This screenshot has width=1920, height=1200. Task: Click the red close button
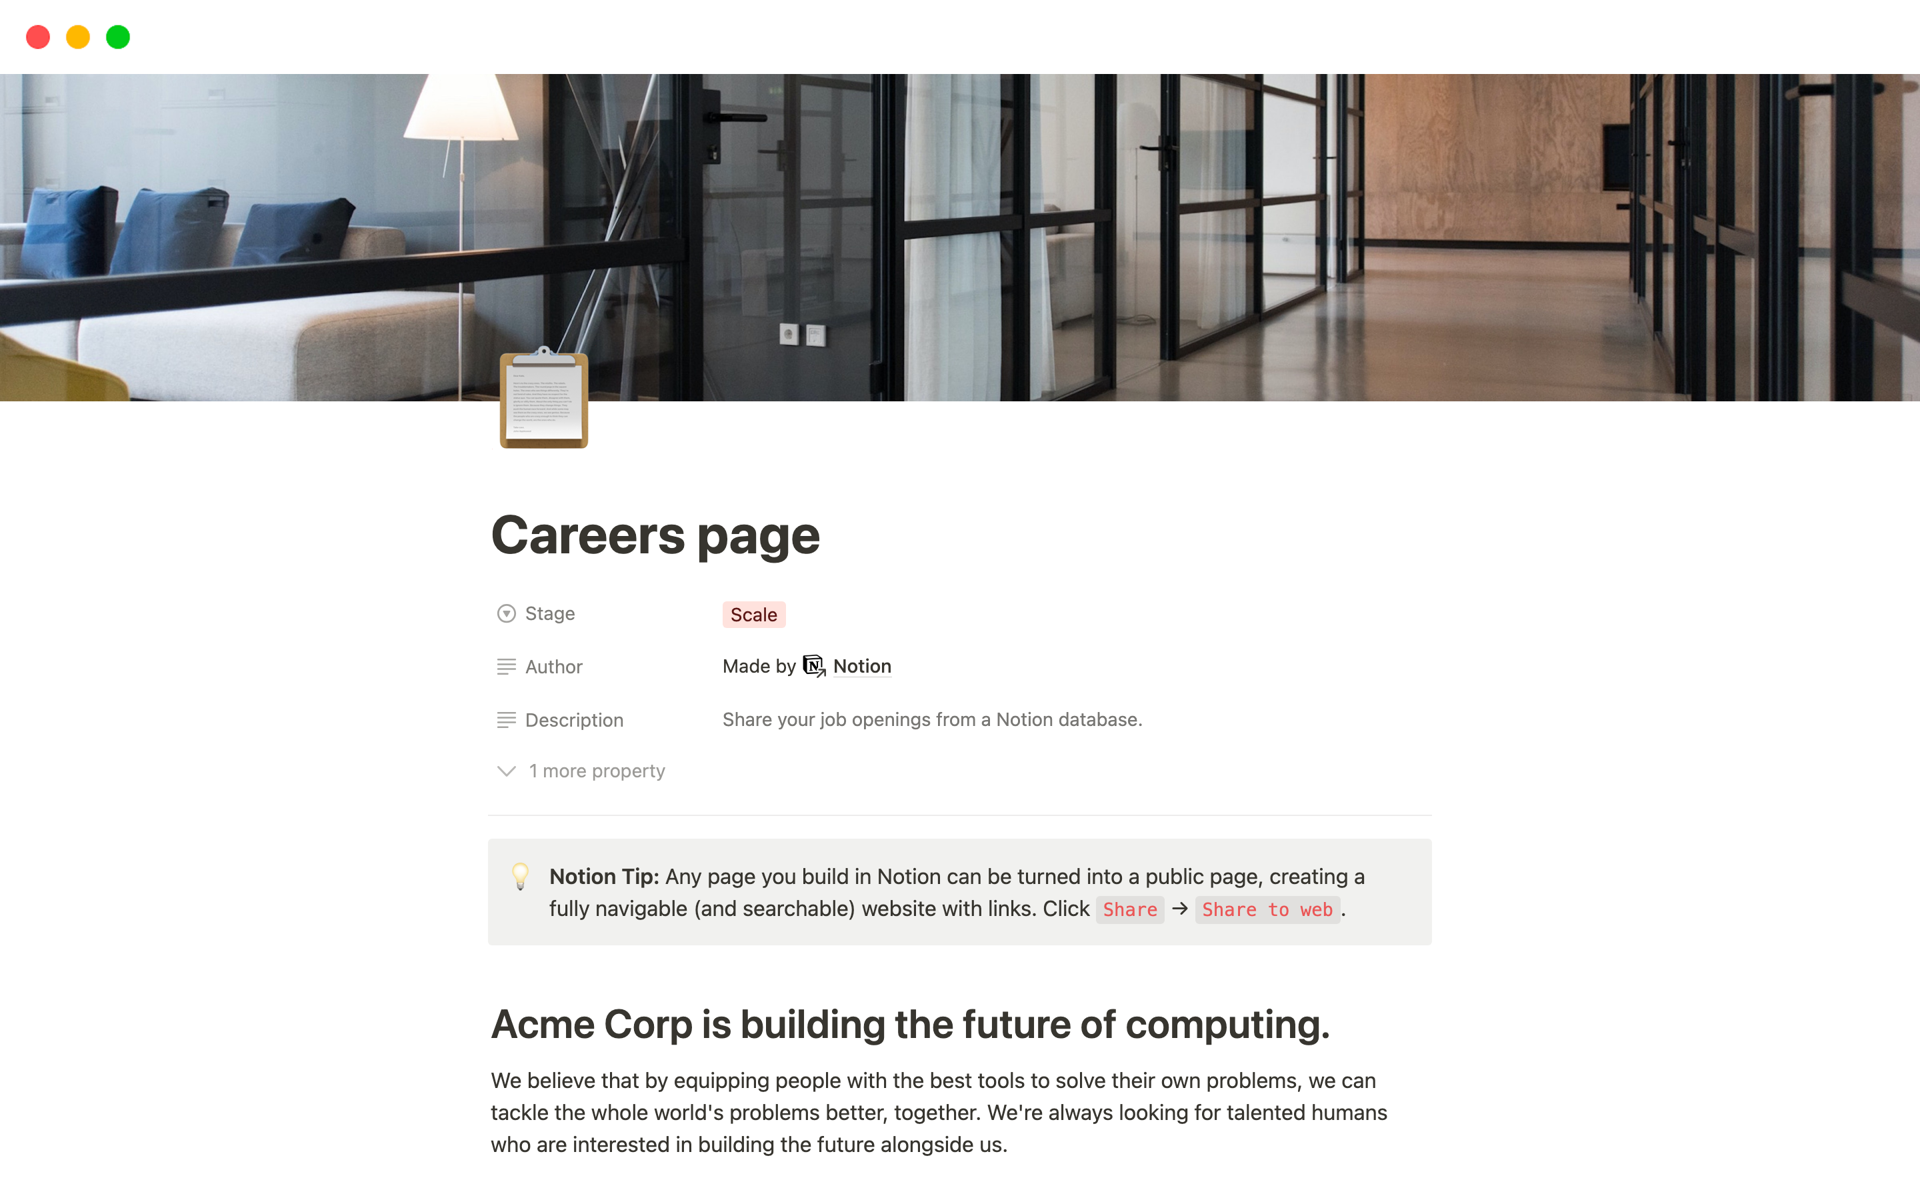(36, 35)
